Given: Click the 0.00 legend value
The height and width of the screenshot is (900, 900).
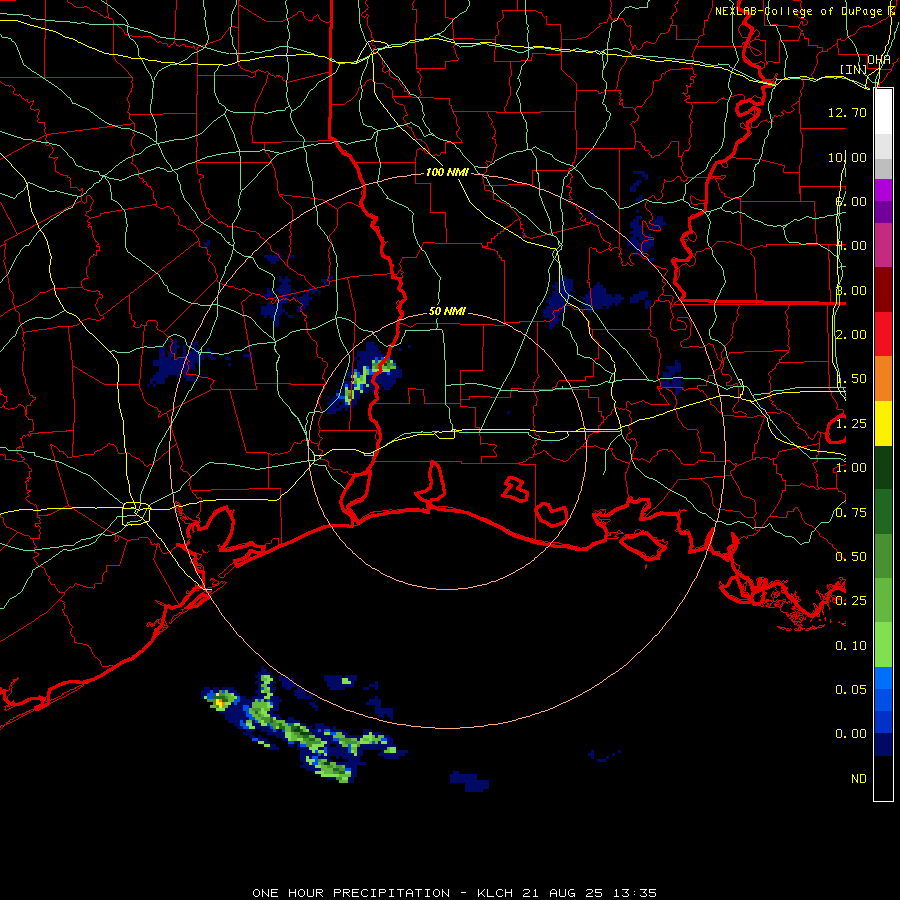Looking at the screenshot, I should [x=851, y=734].
